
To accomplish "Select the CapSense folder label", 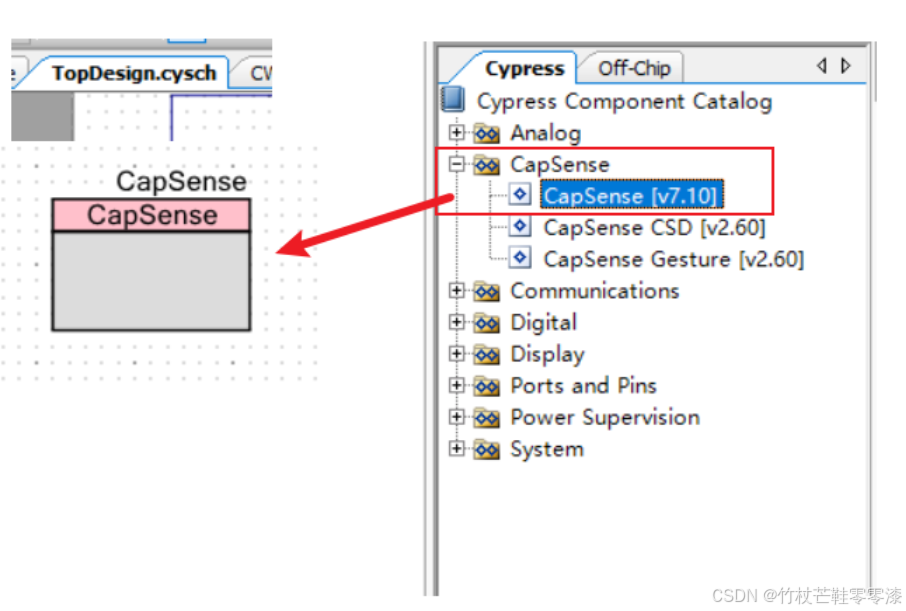I will coord(559,165).
